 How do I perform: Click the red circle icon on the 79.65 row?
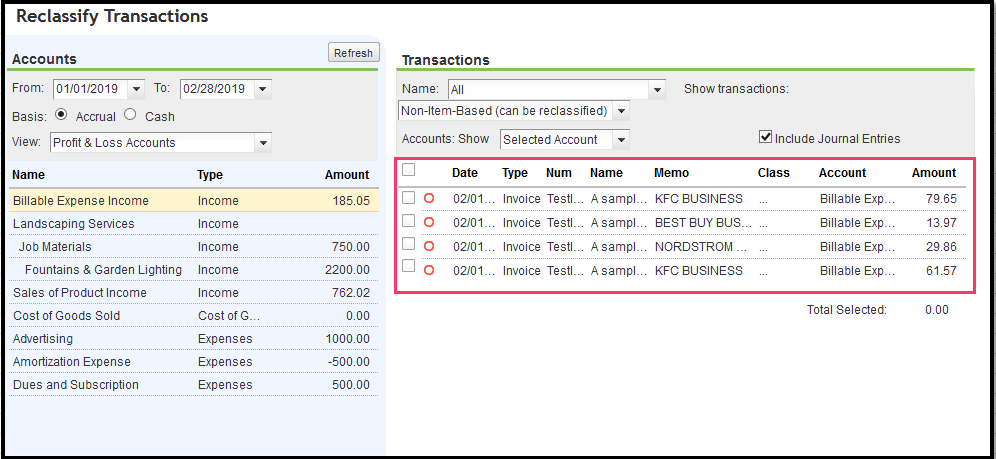coord(429,198)
